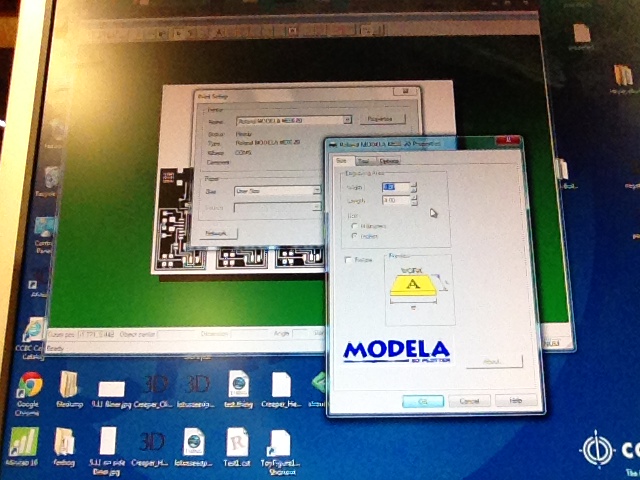This screenshot has height=480, width=640.
Task: Expand the paper Source dropdown in Print Setup
Action: (317, 207)
